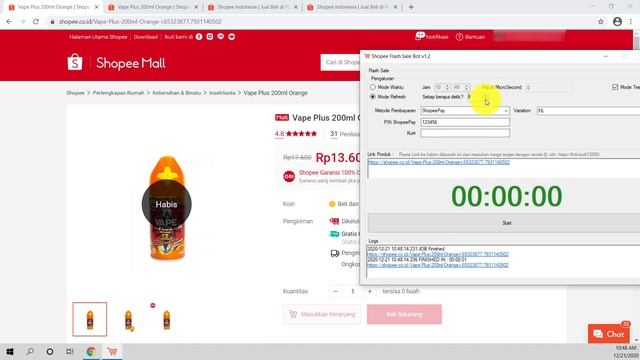
Task: Click minus icon to decrease Kuantitas
Action: [x=336, y=291]
